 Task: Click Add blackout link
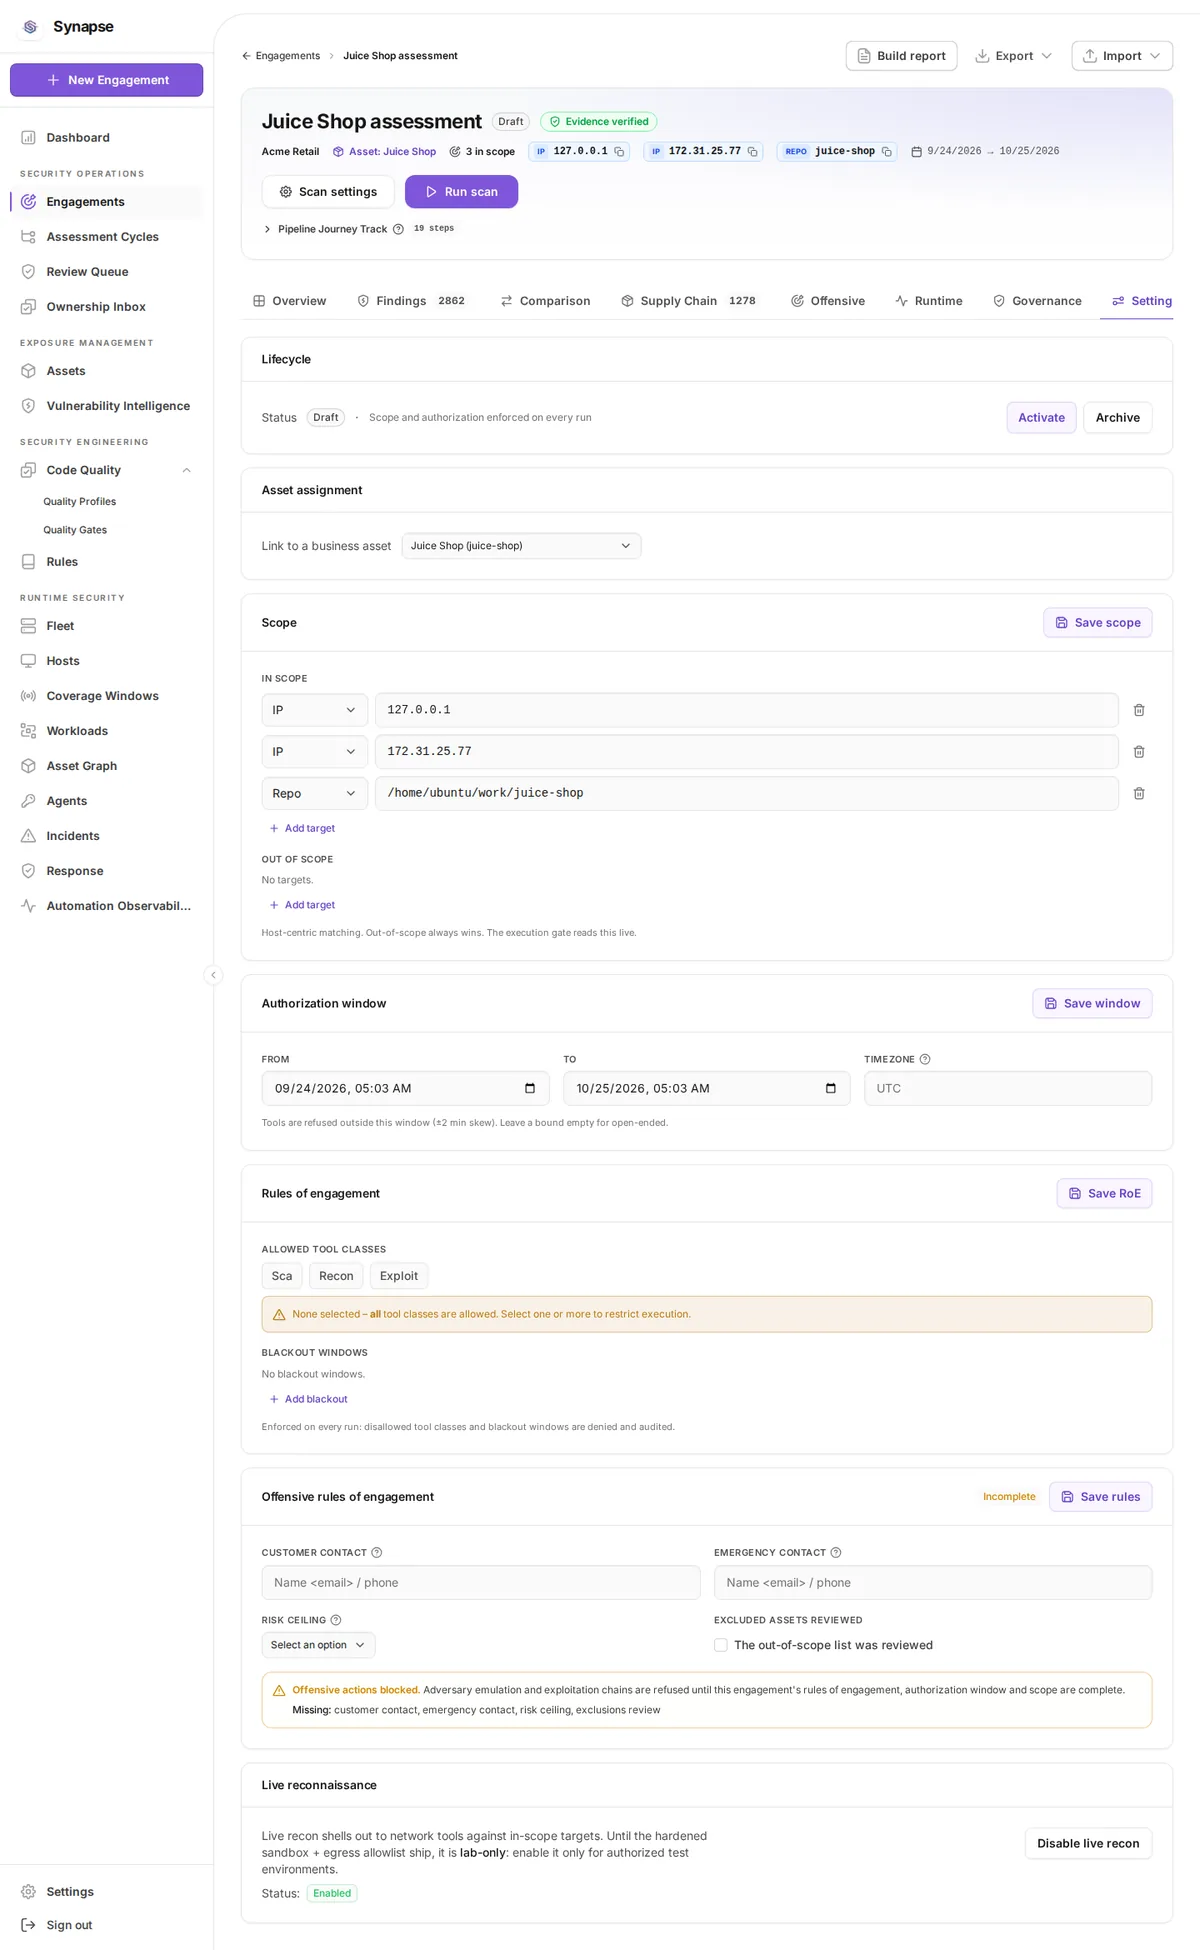coord(308,1399)
